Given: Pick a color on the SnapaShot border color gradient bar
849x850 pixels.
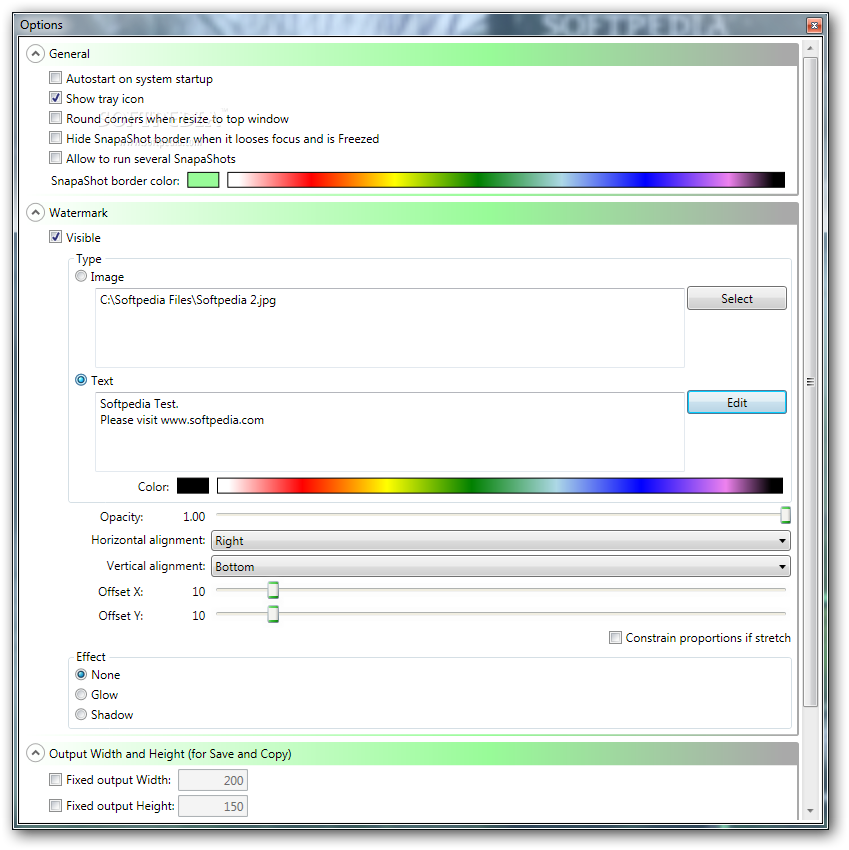Looking at the screenshot, I should (506, 181).
